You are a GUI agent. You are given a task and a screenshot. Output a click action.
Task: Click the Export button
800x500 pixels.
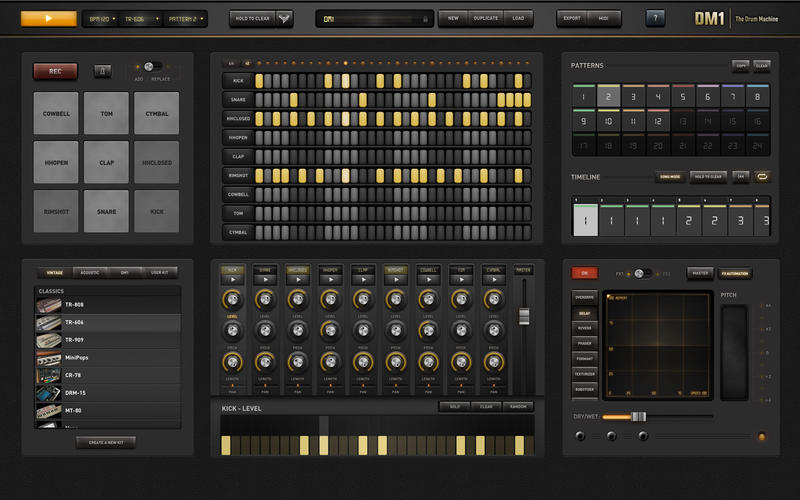pos(572,18)
